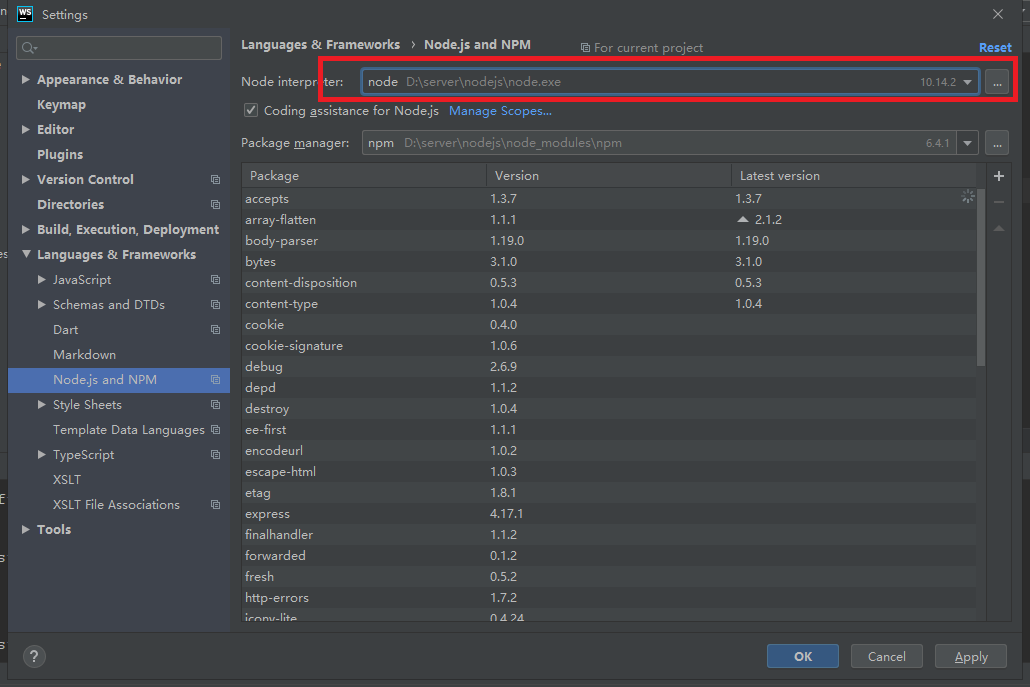
Task: Select Plugins in settings tree
Action: click(60, 154)
